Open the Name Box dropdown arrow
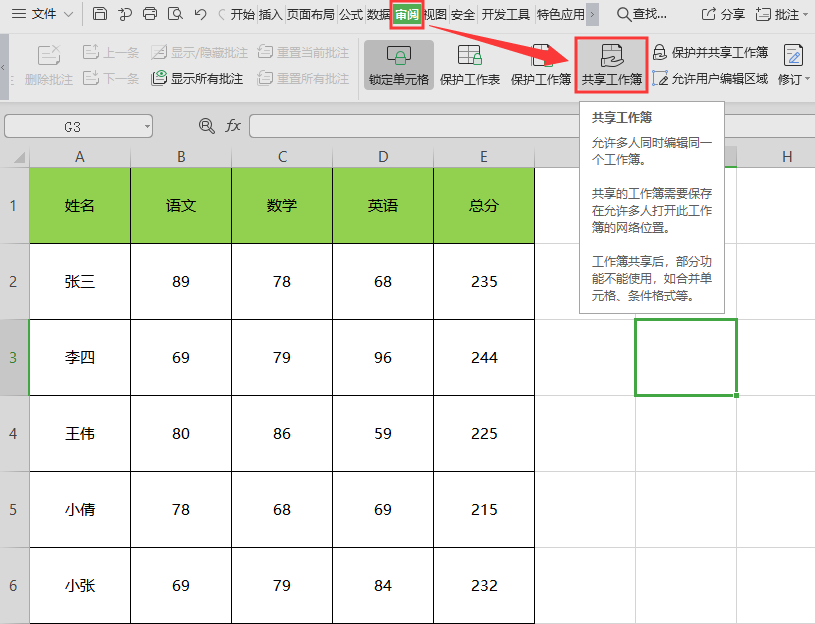The width and height of the screenshot is (815, 624). click(x=146, y=127)
